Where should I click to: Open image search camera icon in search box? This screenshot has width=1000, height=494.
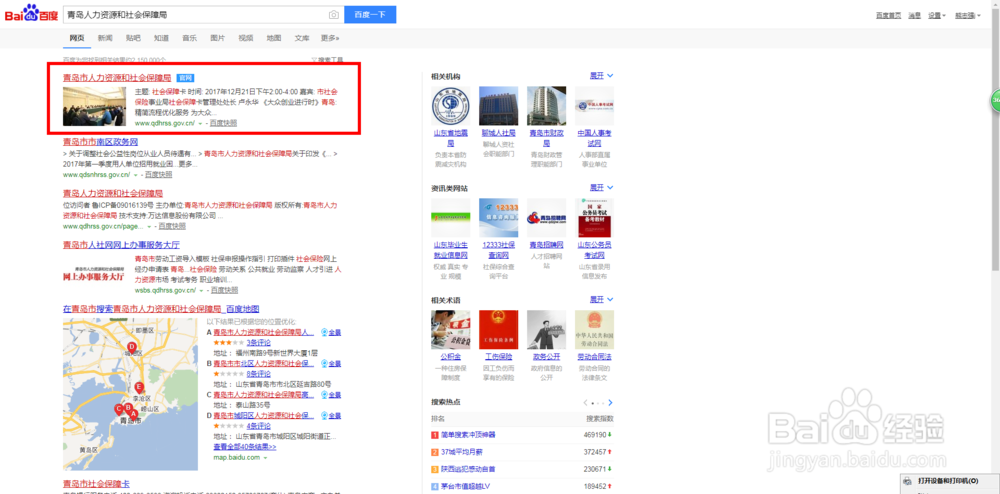click(334, 15)
